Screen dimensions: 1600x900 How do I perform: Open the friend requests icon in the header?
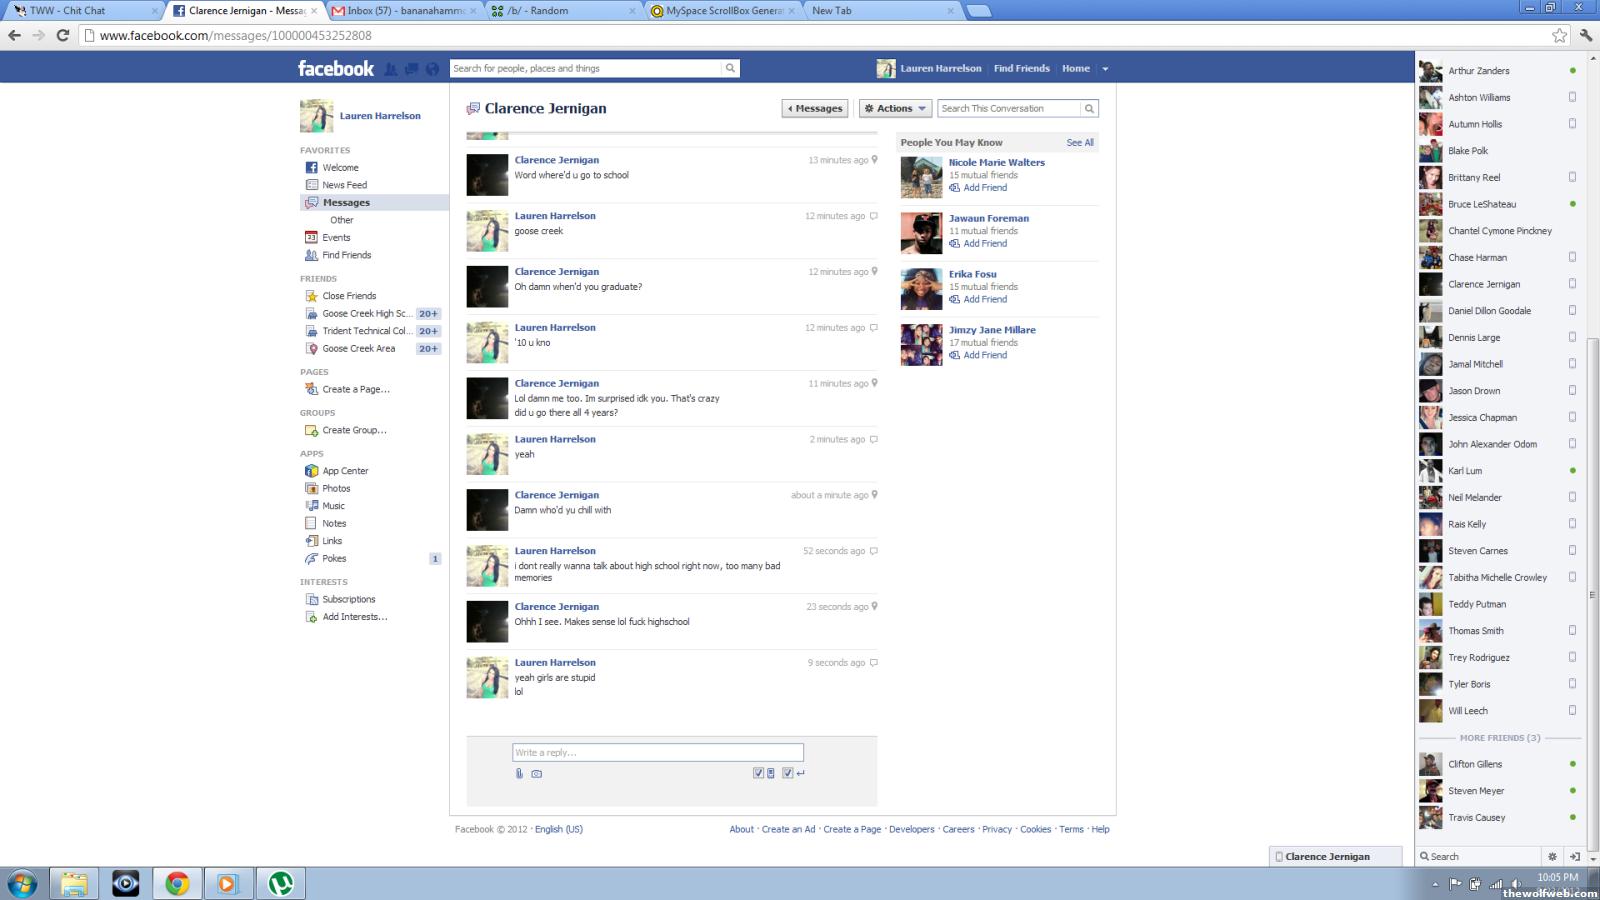click(x=391, y=69)
